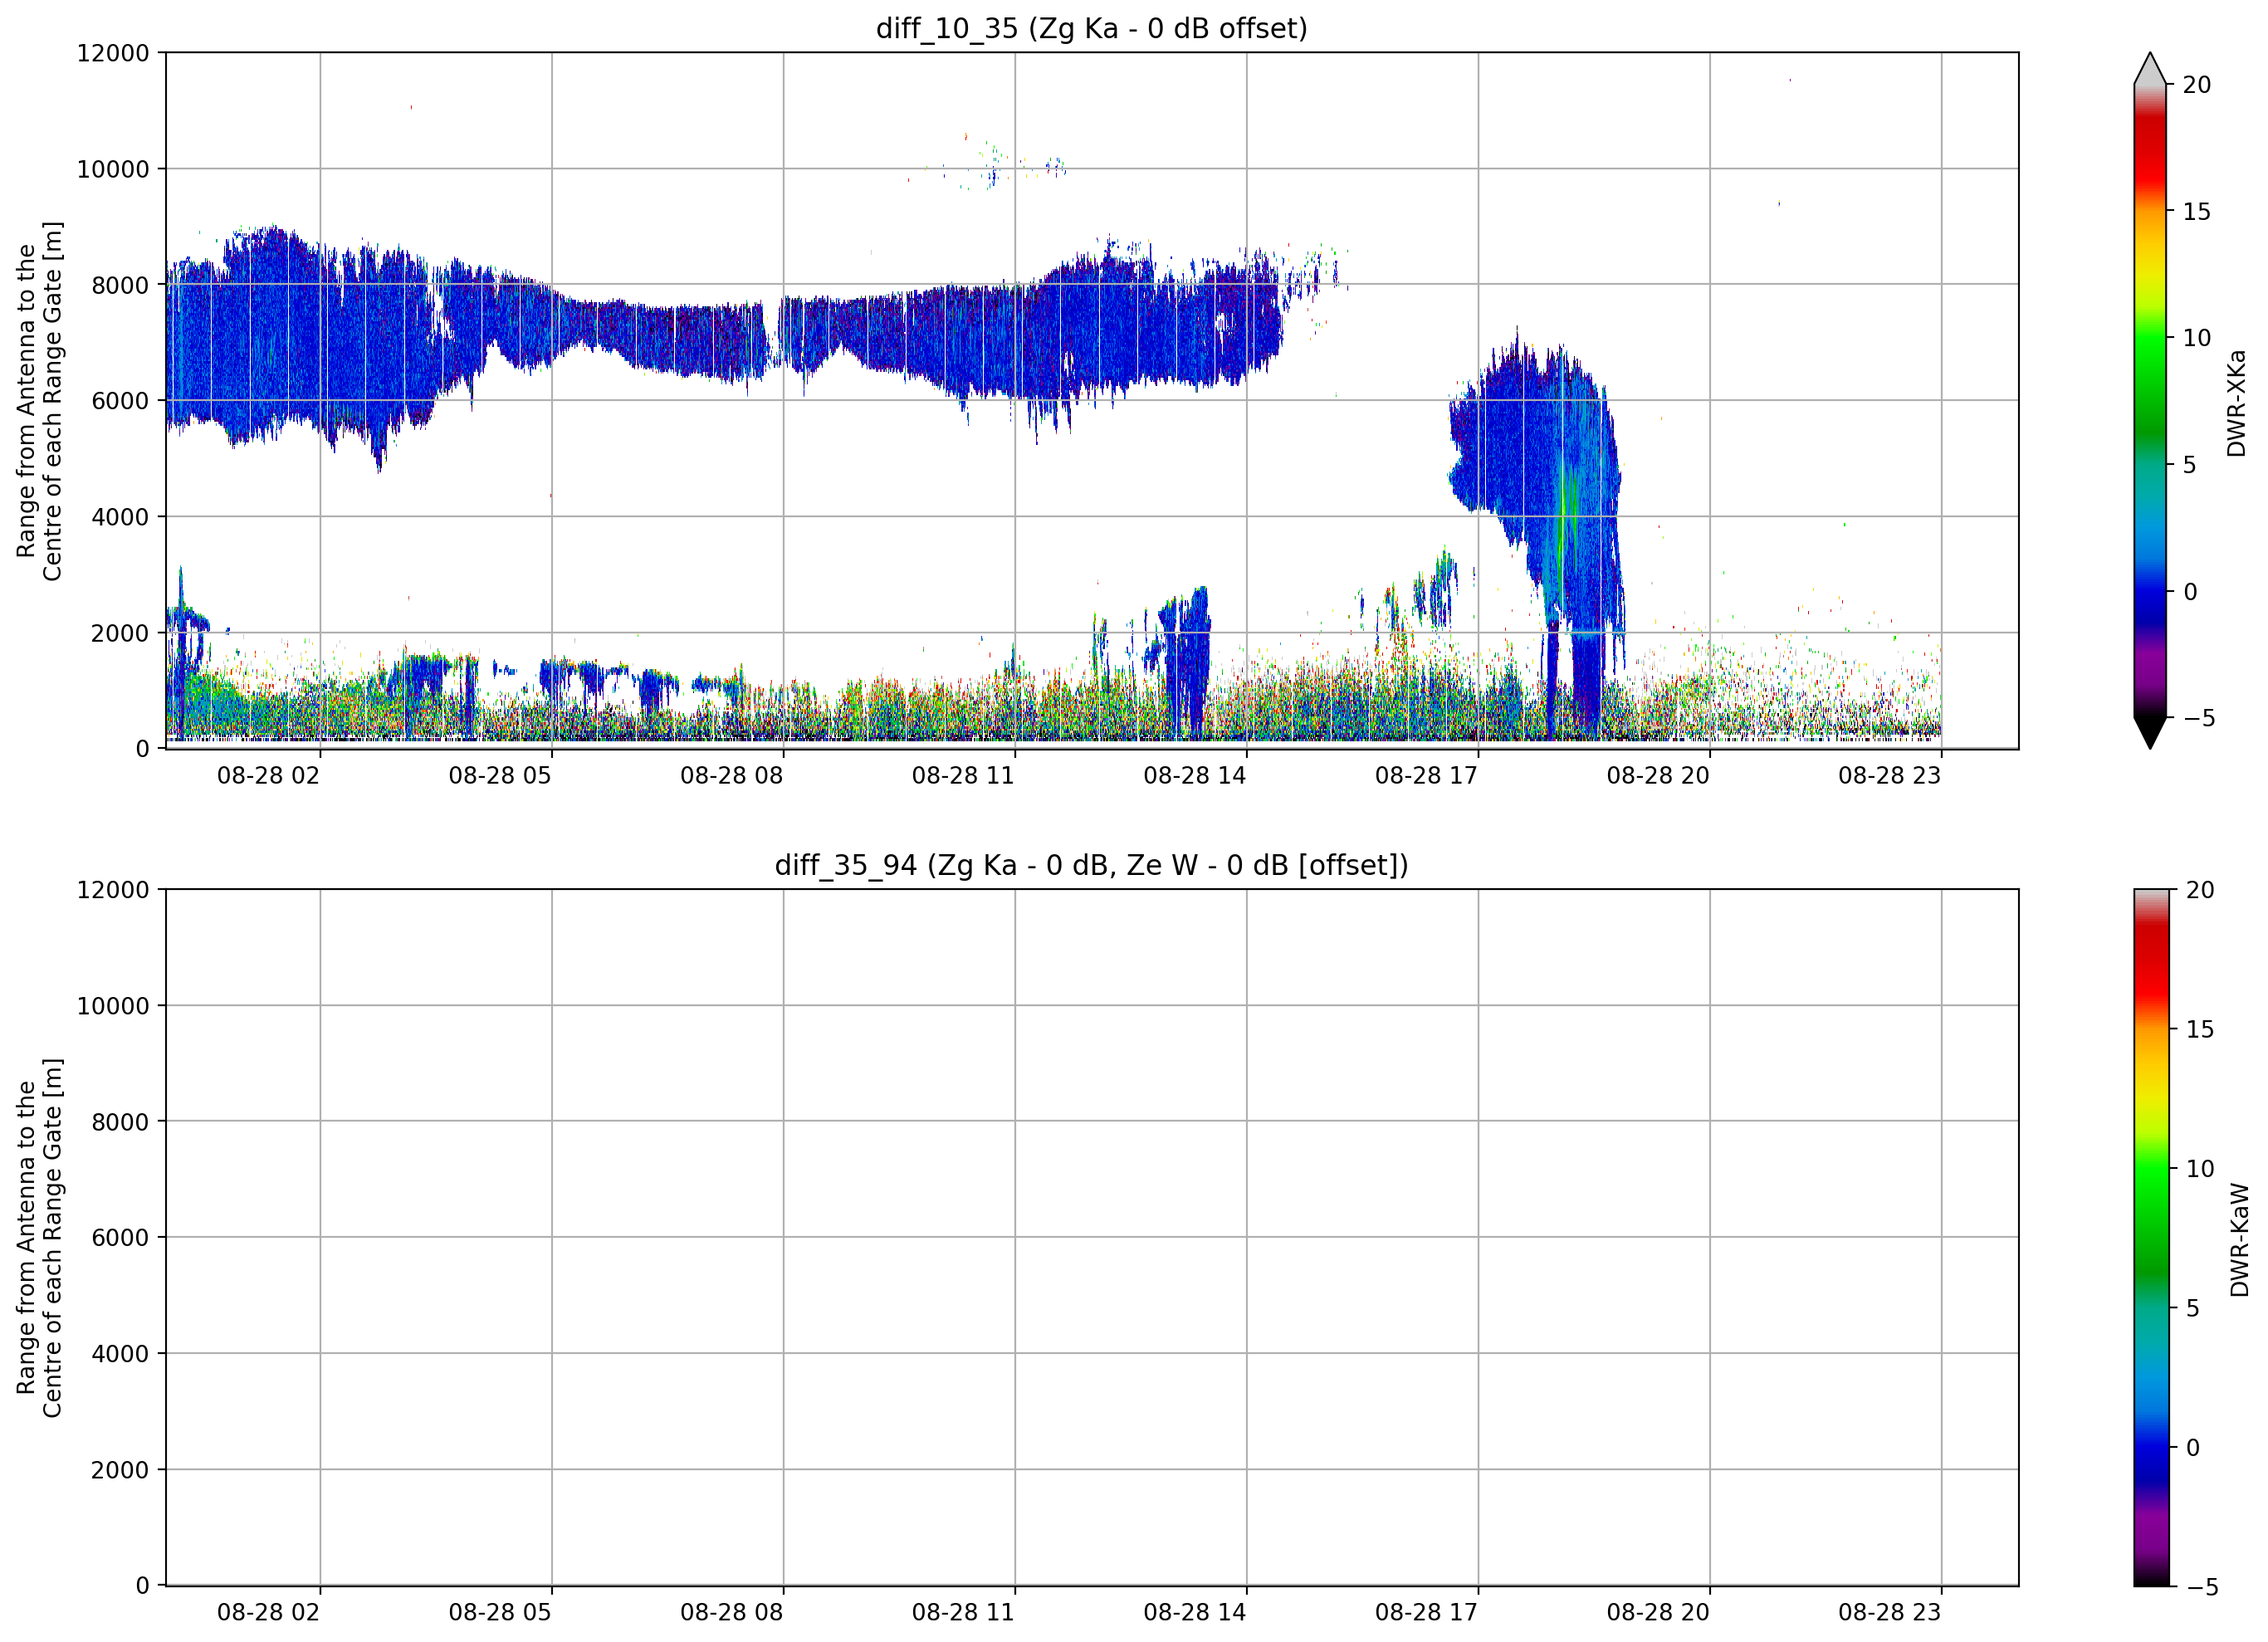Click the diff_10_35 plot title
Image resolution: width=2268 pixels, height=1642 pixels.
click(x=1091, y=29)
